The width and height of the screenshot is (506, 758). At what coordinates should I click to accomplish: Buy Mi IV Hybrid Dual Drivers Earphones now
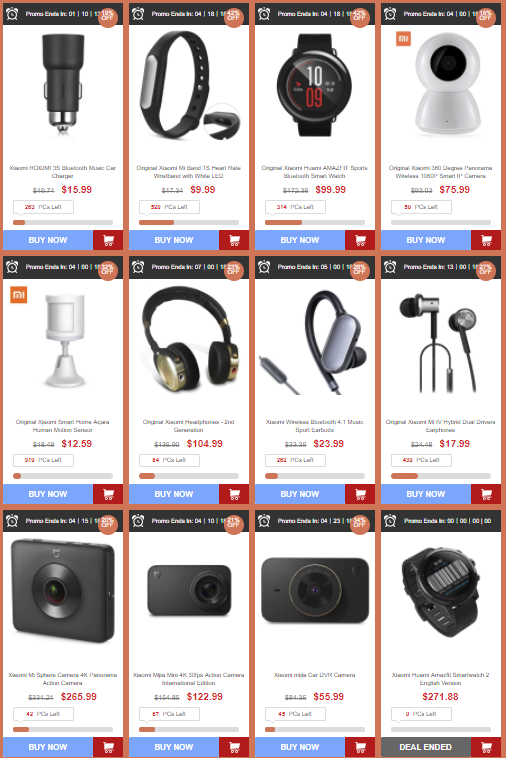tap(426, 494)
